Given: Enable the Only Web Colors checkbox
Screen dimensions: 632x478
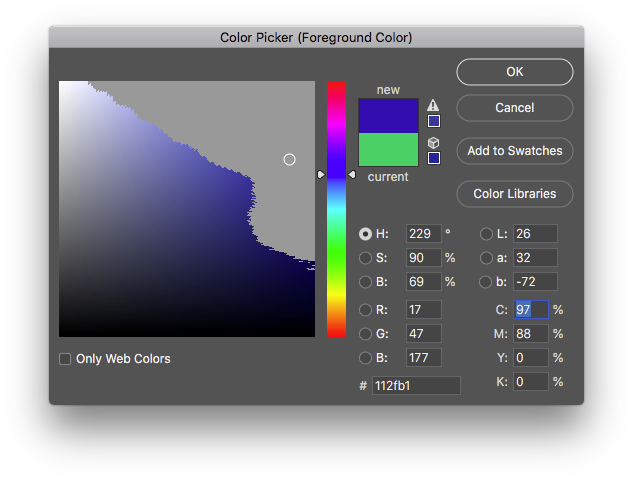Looking at the screenshot, I should click(x=65, y=359).
